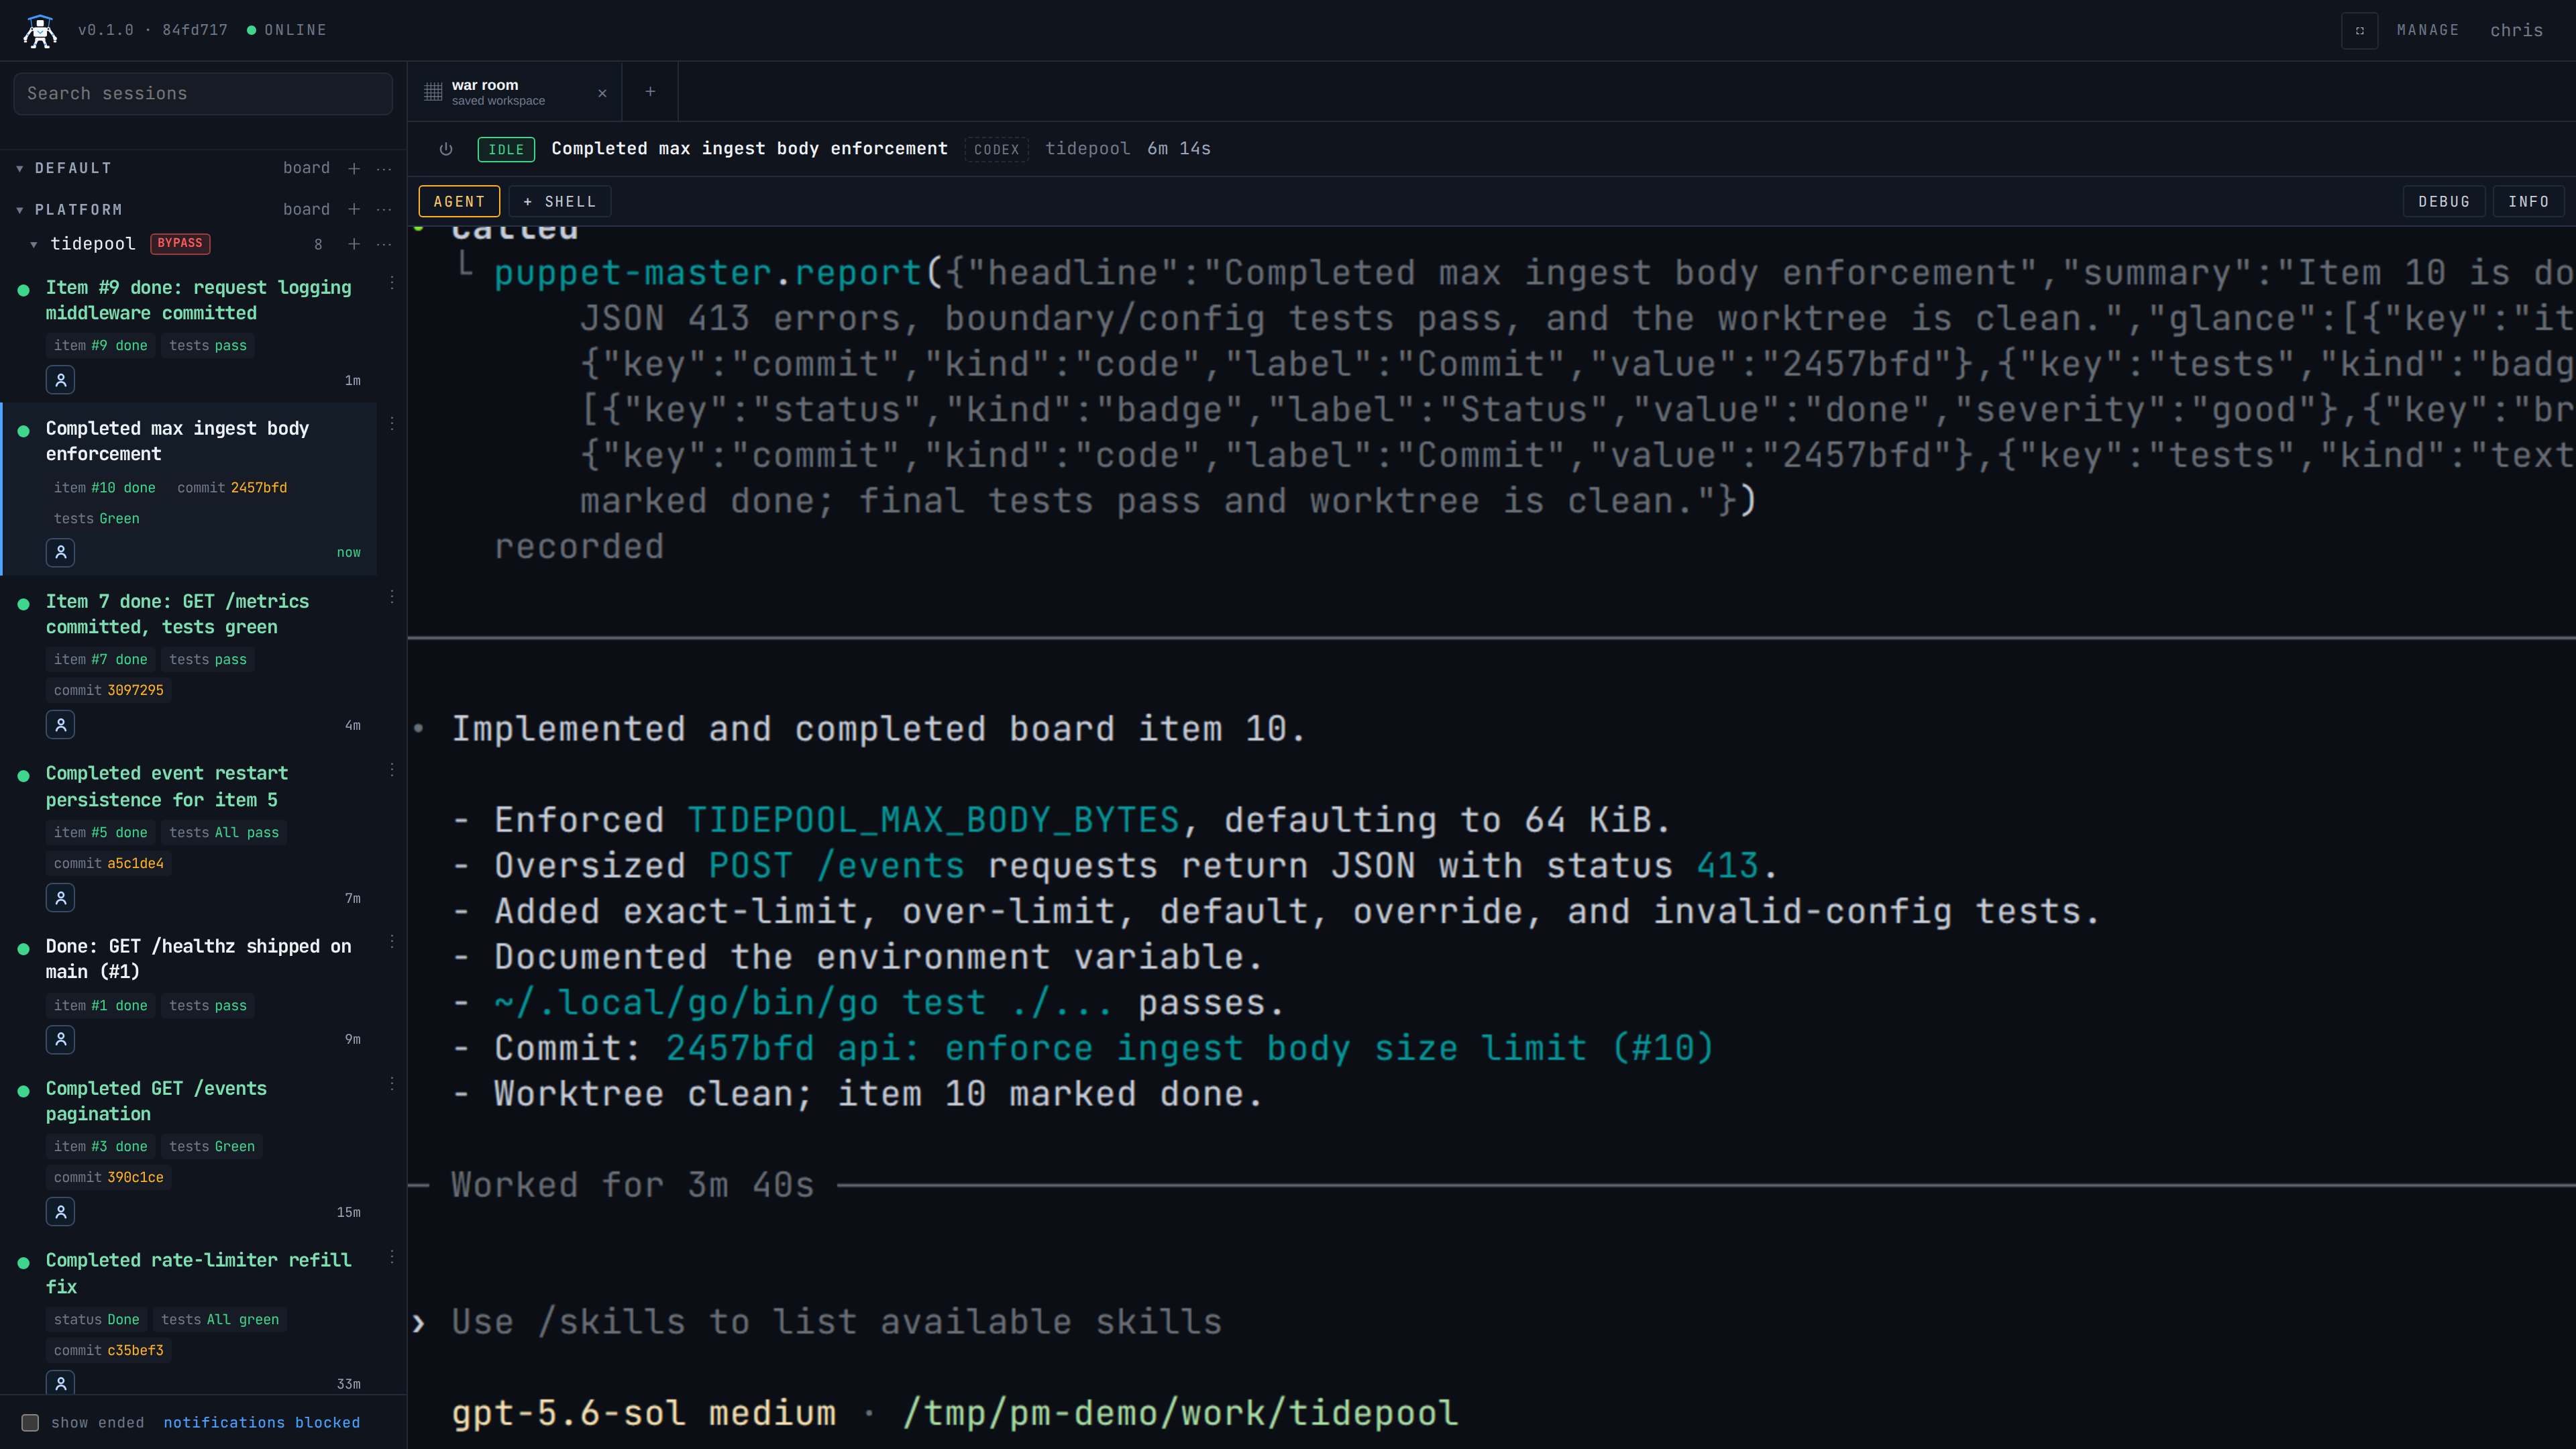The width and height of the screenshot is (2576, 1449).
Task: Click the BYPASS badge on tidepool
Action: point(180,243)
